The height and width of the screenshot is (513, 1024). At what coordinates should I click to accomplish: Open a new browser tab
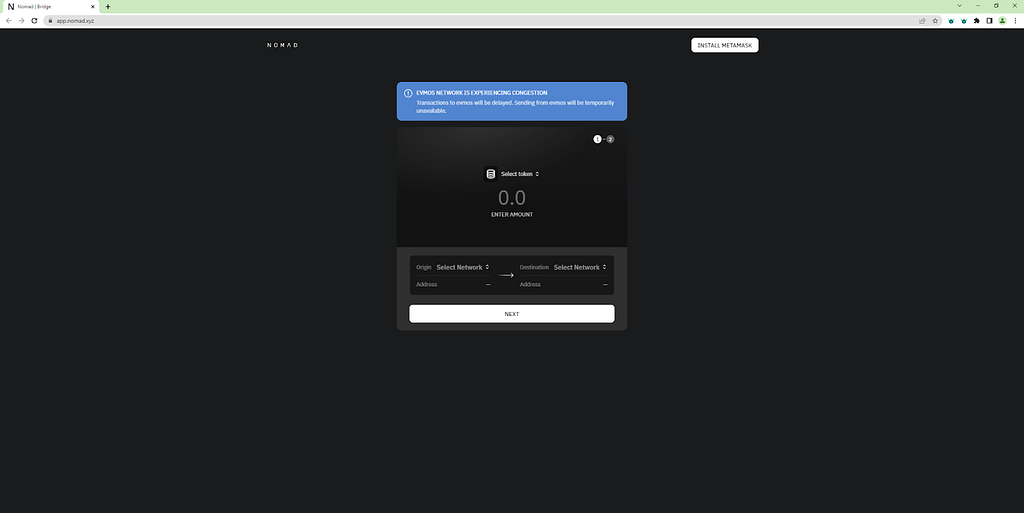coord(108,7)
